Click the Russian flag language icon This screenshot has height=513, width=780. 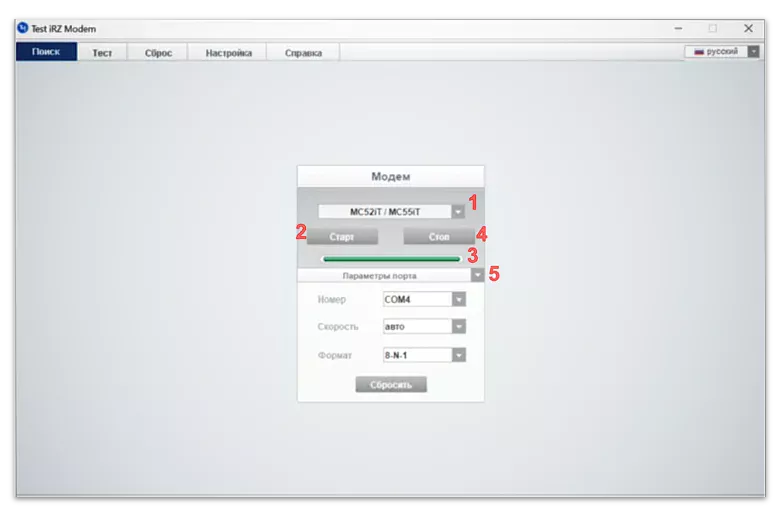point(697,51)
